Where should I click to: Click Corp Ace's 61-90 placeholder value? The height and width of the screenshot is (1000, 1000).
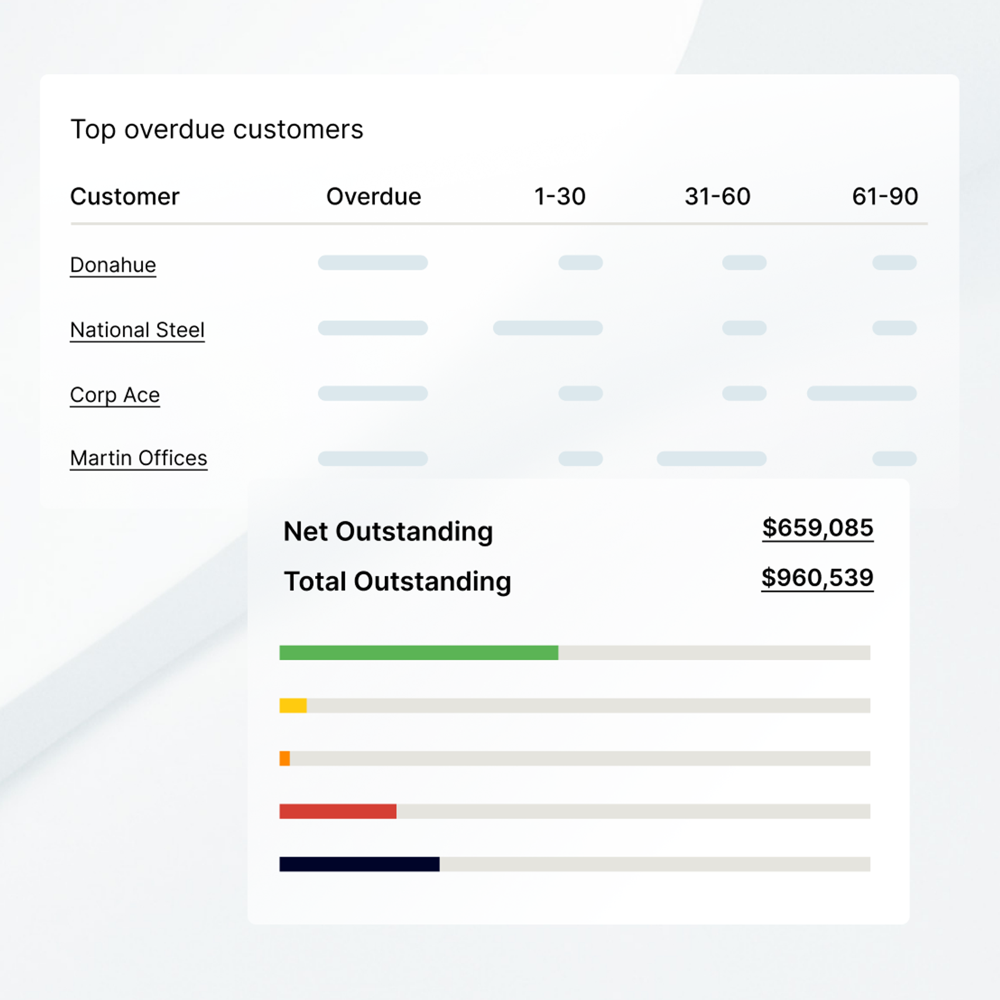click(x=862, y=393)
